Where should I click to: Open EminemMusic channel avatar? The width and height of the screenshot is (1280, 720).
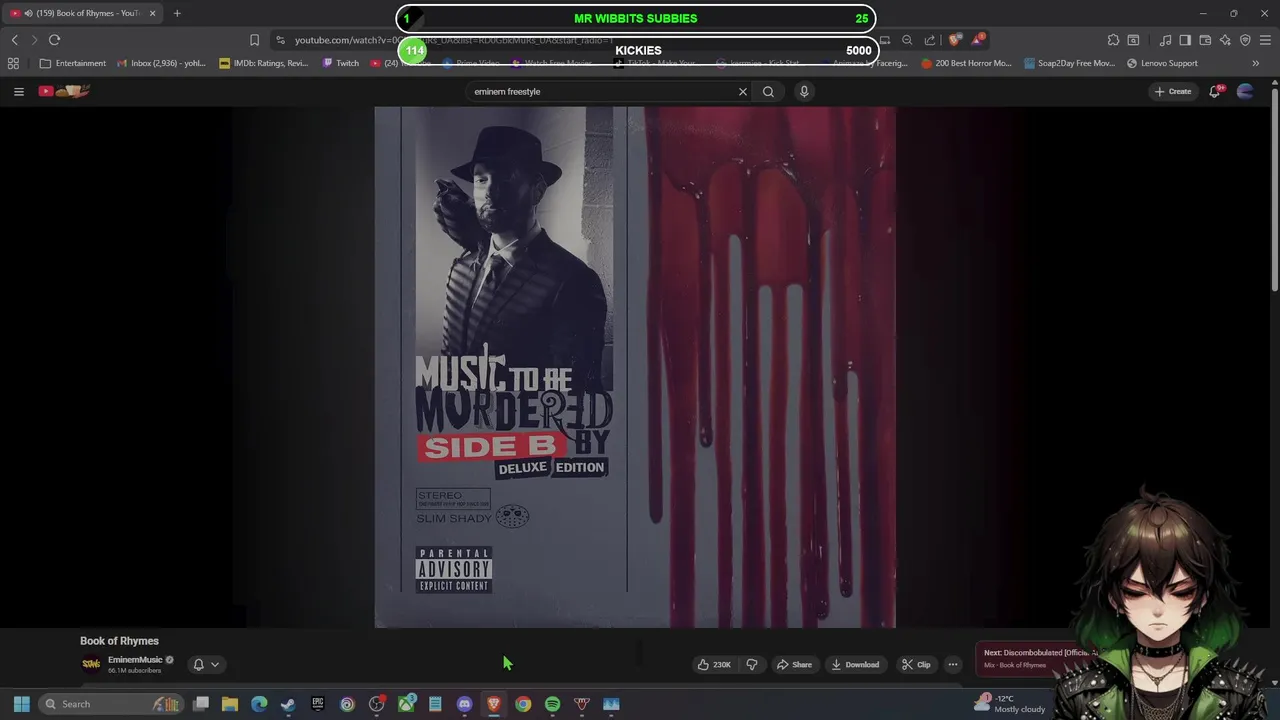(x=91, y=664)
